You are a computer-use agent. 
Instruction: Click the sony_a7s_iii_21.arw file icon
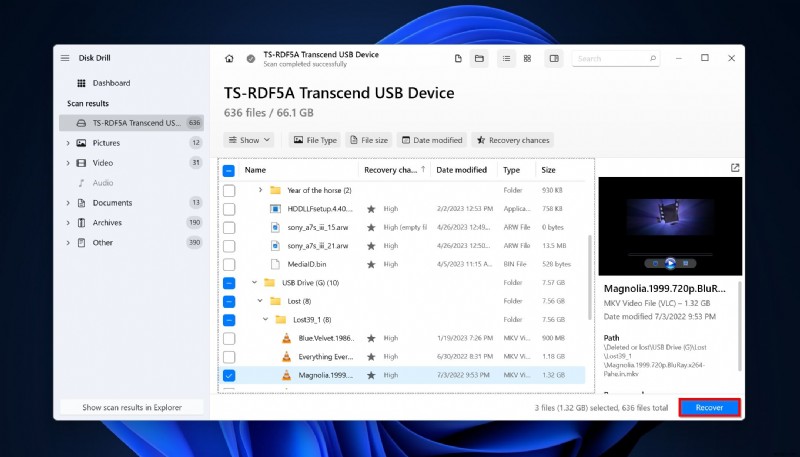(x=275, y=246)
